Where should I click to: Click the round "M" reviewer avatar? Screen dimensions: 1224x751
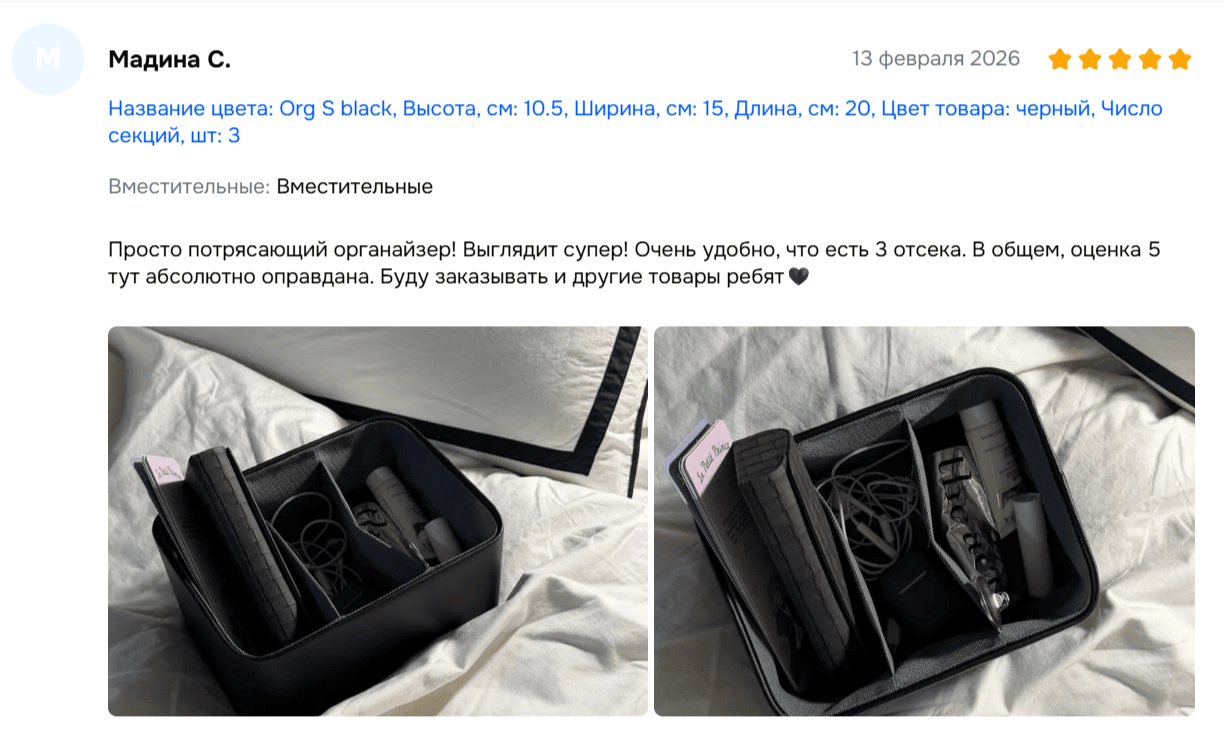[47, 59]
